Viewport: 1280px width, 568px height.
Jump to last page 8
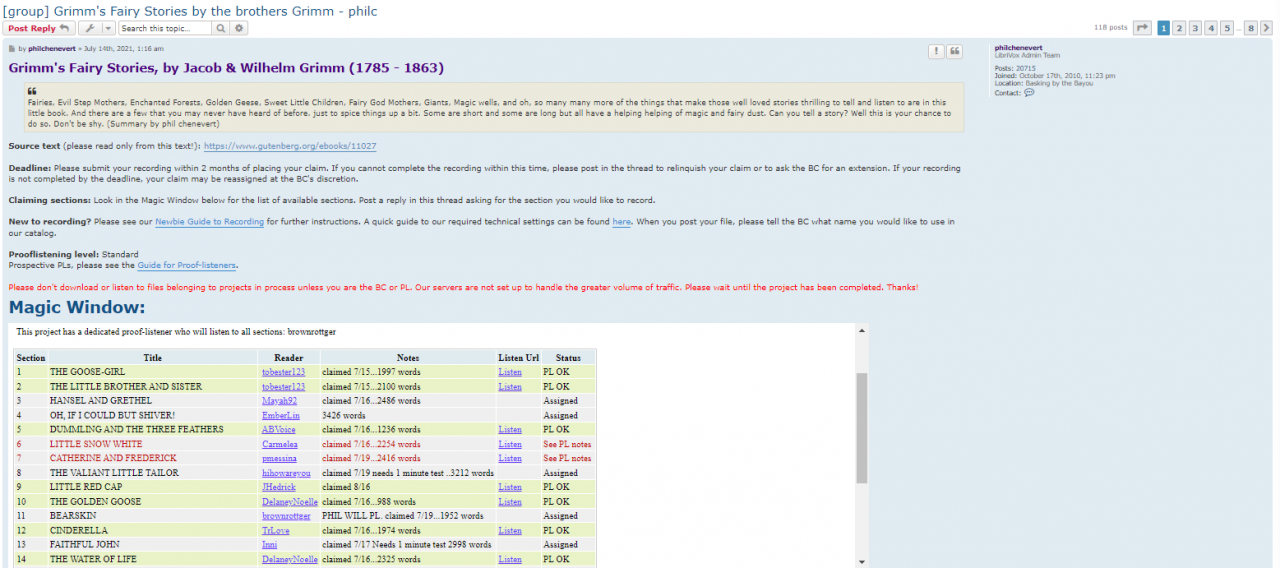click(1251, 28)
